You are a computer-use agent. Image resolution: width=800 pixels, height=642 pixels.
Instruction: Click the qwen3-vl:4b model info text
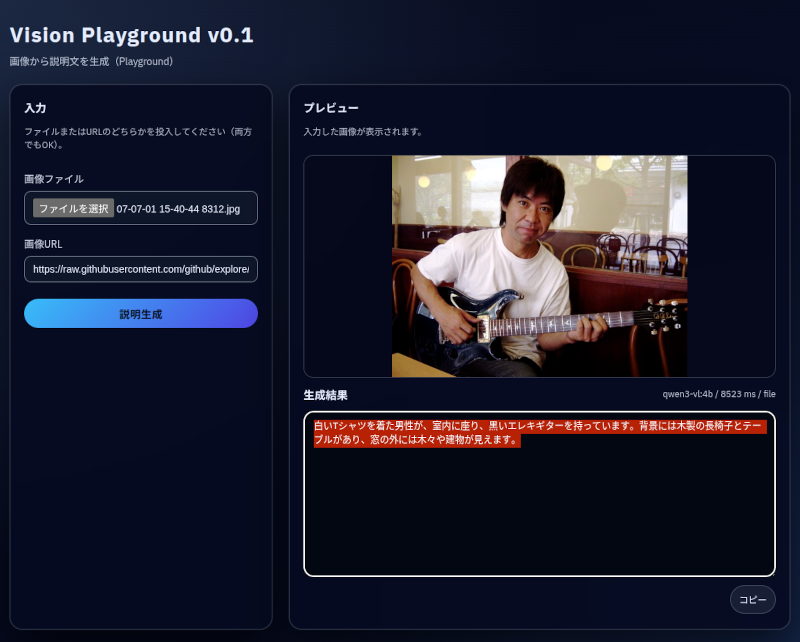(718, 395)
